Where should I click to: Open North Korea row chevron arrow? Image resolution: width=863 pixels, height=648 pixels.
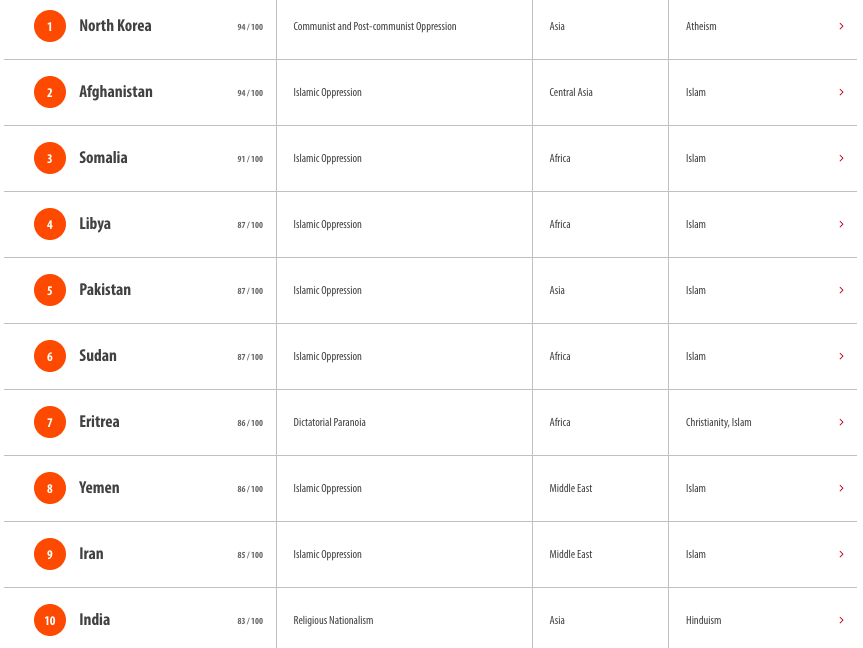841,26
